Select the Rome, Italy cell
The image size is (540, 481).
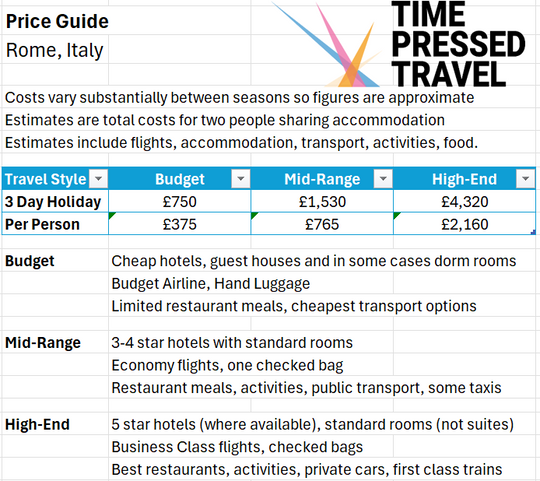point(54,50)
